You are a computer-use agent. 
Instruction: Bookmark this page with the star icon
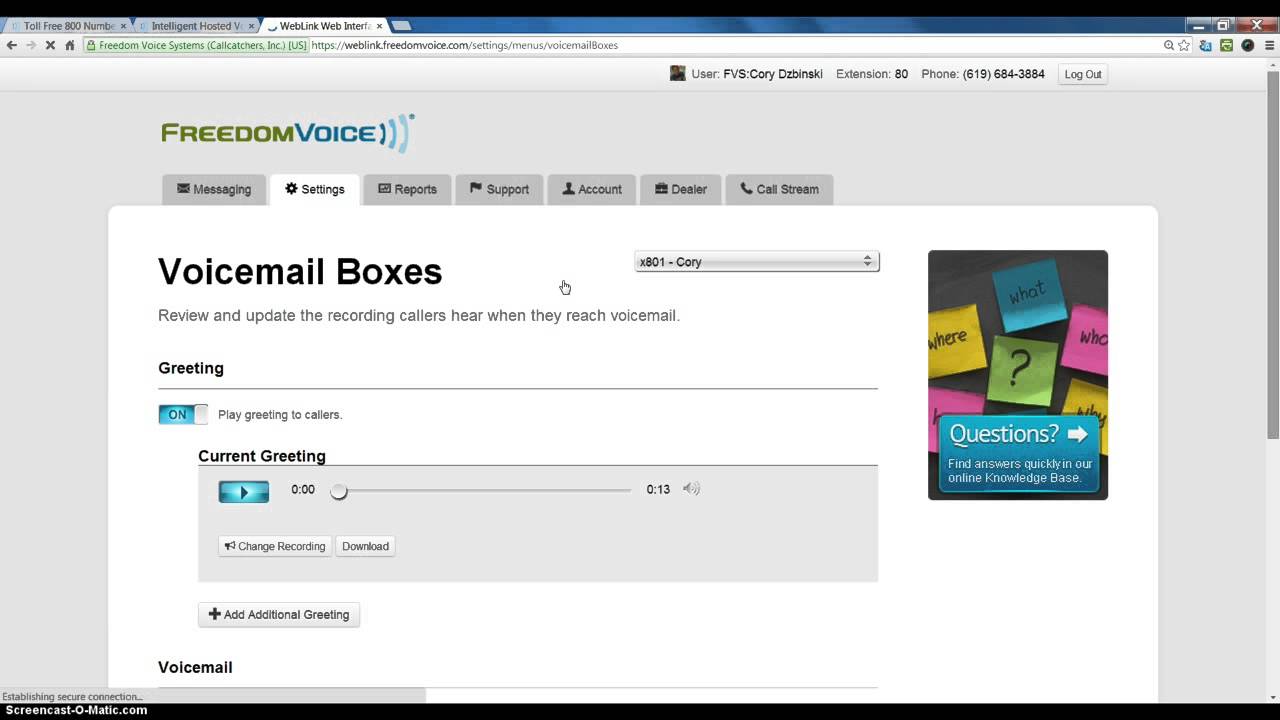(1184, 45)
